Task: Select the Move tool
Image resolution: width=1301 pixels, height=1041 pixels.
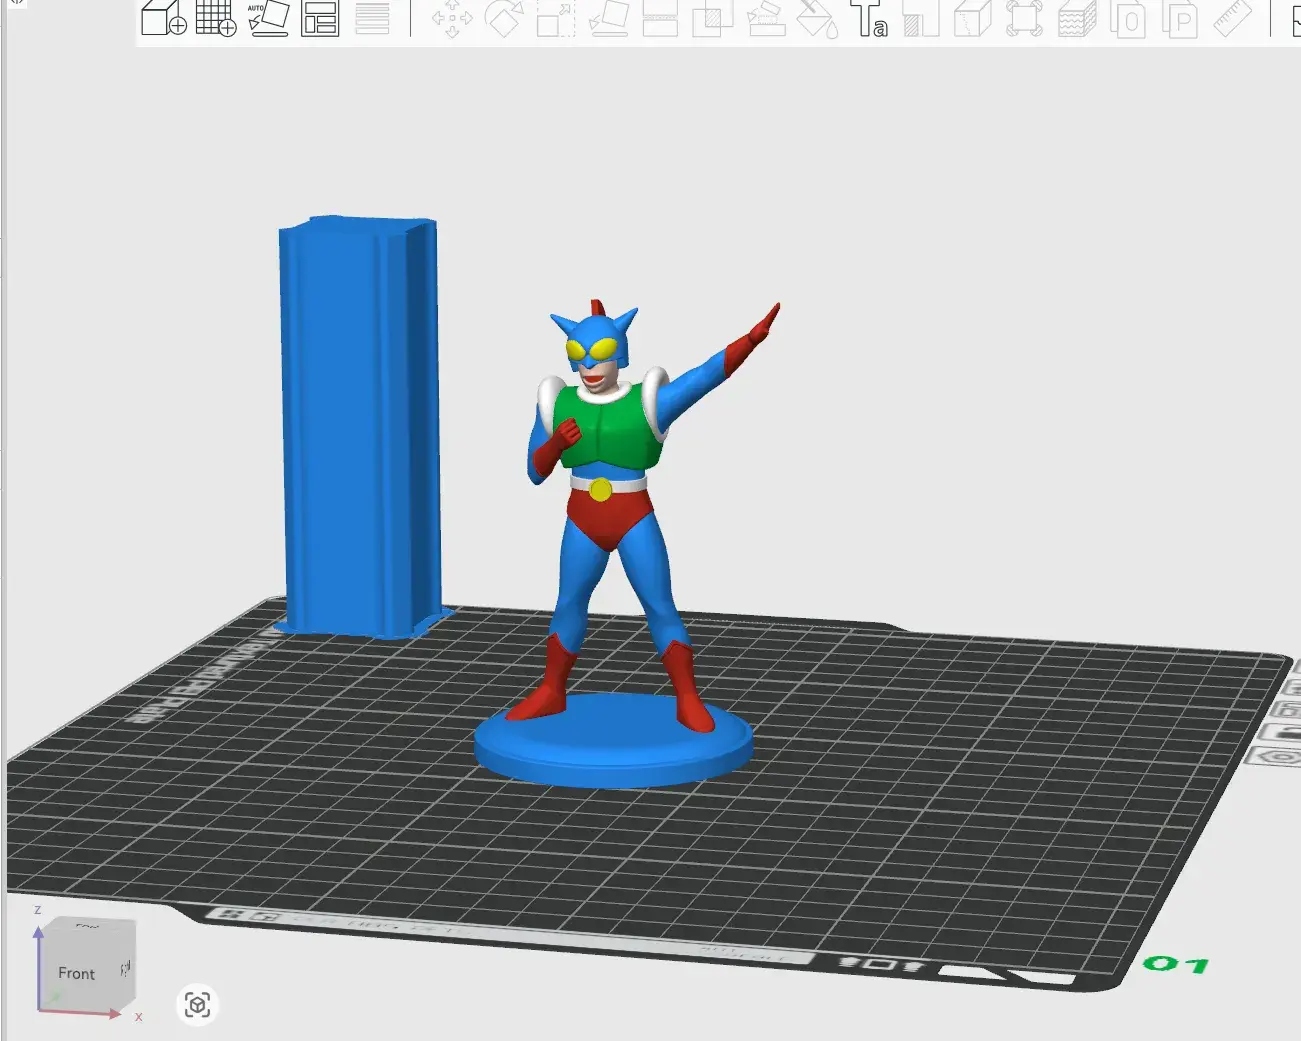Action: pyautogui.click(x=452, y=19)
